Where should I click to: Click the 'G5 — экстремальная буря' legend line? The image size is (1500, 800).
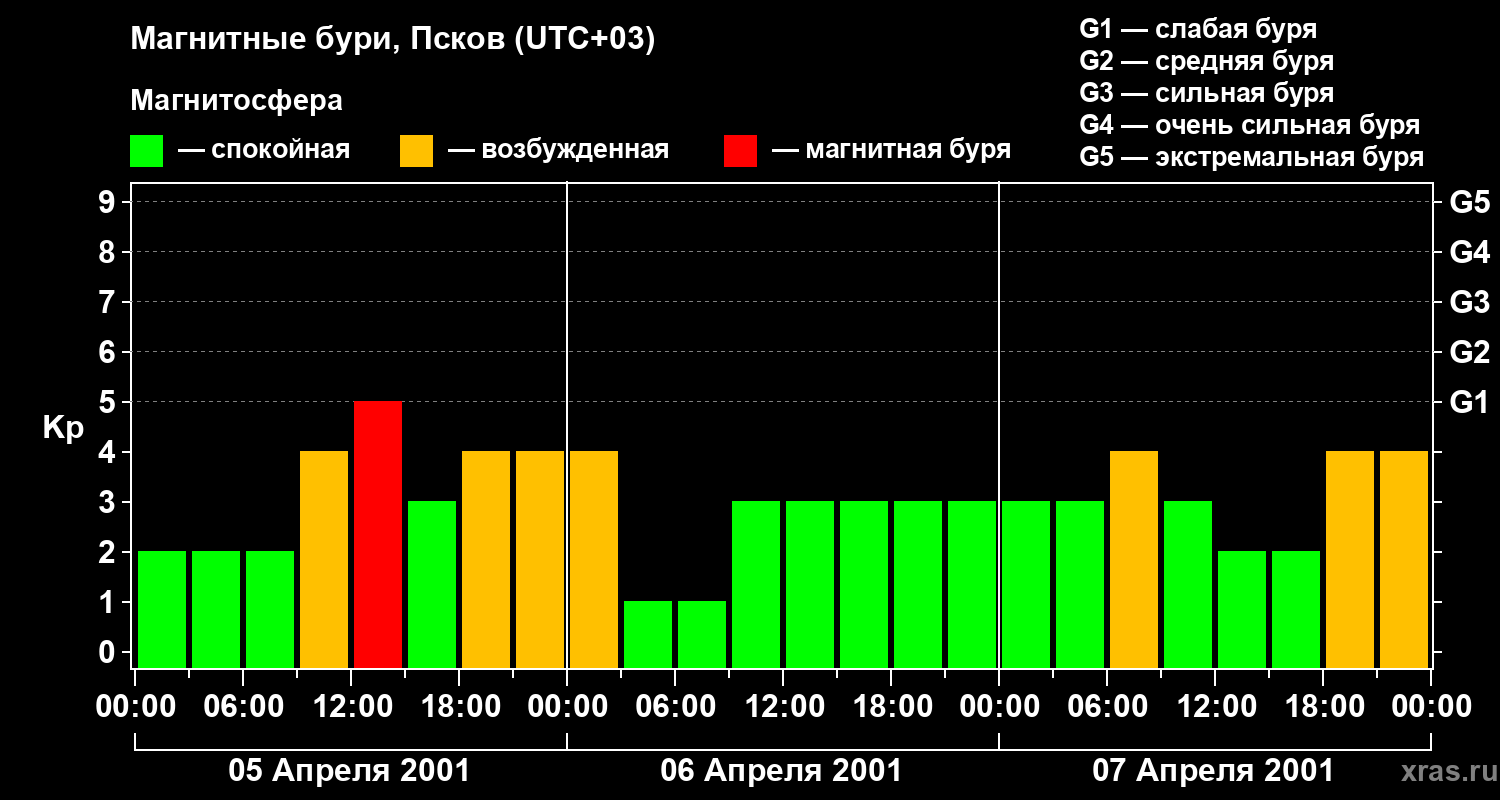click(x=1252, y=157)
